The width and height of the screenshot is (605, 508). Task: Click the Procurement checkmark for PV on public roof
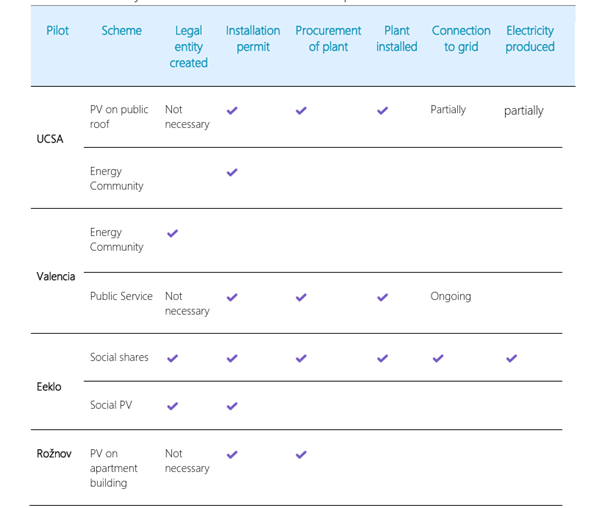(301, 111)
